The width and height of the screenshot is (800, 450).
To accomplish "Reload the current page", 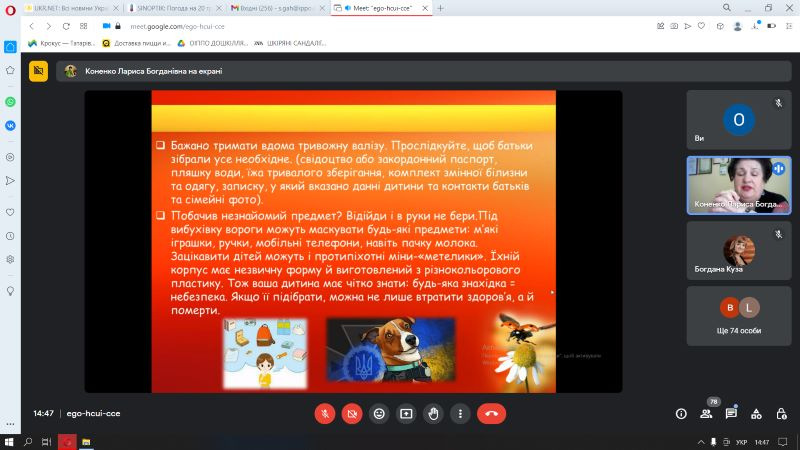I will click(66, 26).
